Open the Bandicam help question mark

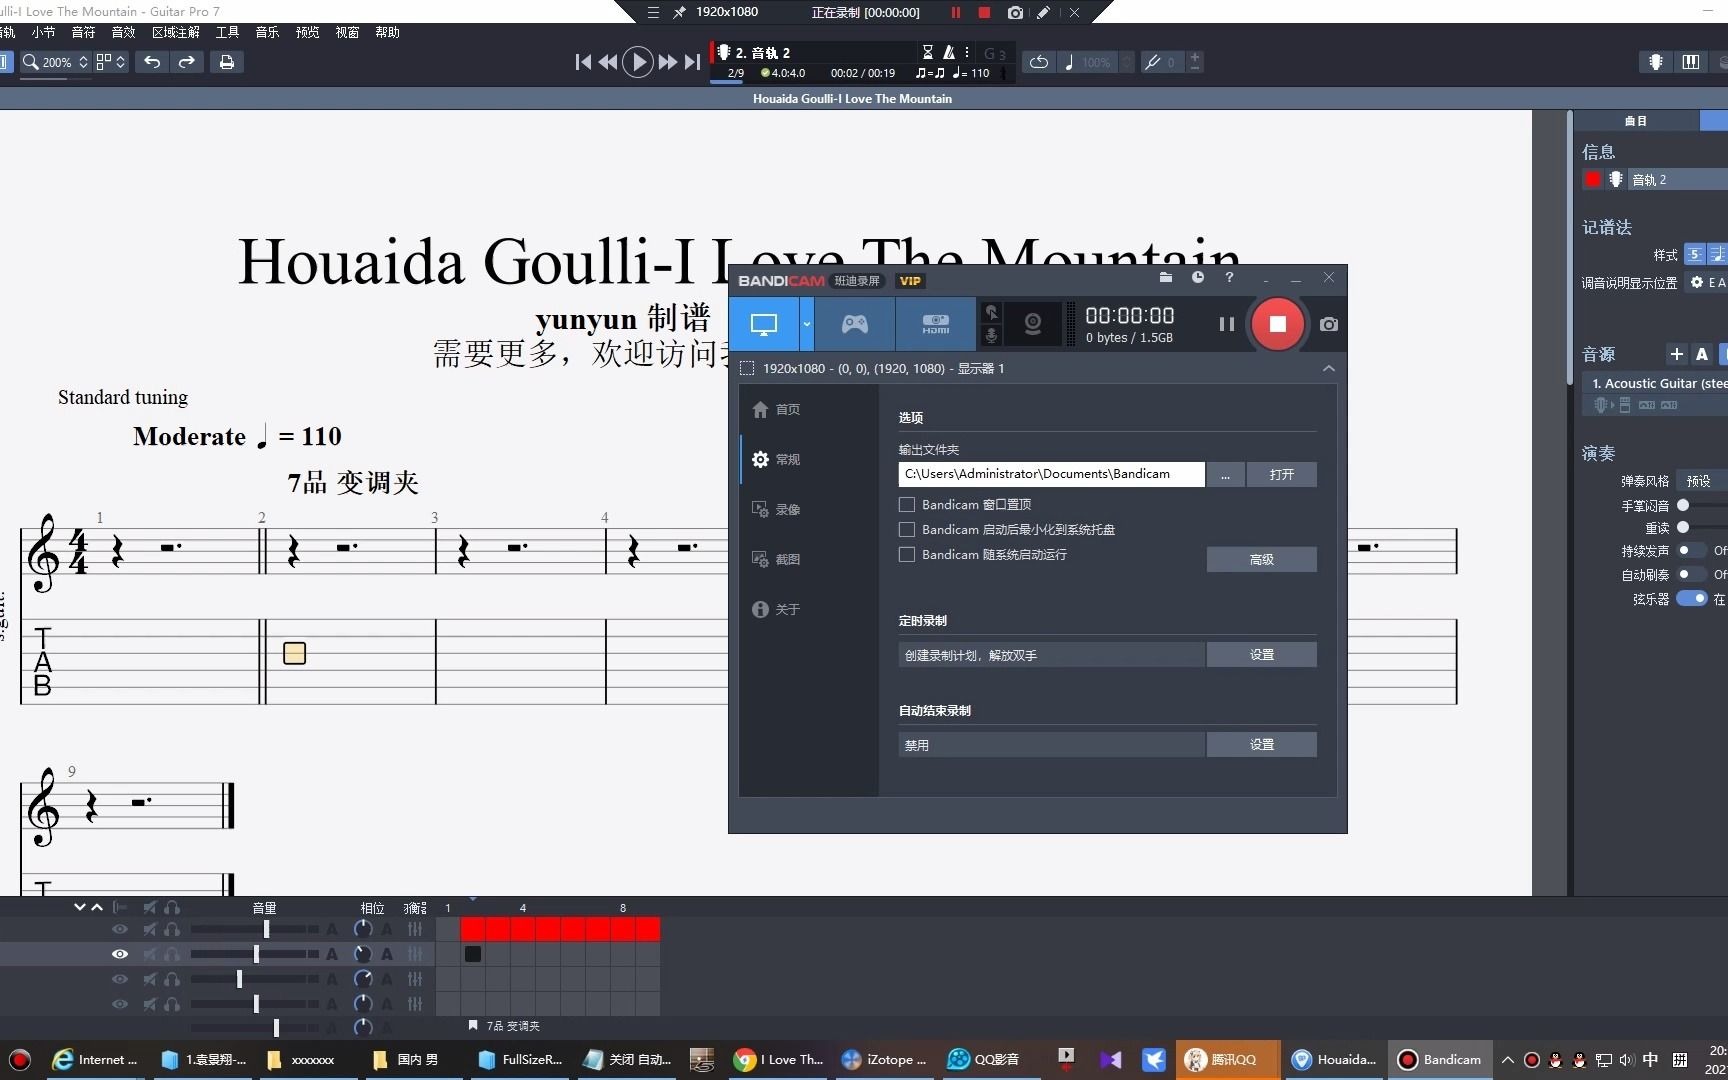[x=1229, y=278]
